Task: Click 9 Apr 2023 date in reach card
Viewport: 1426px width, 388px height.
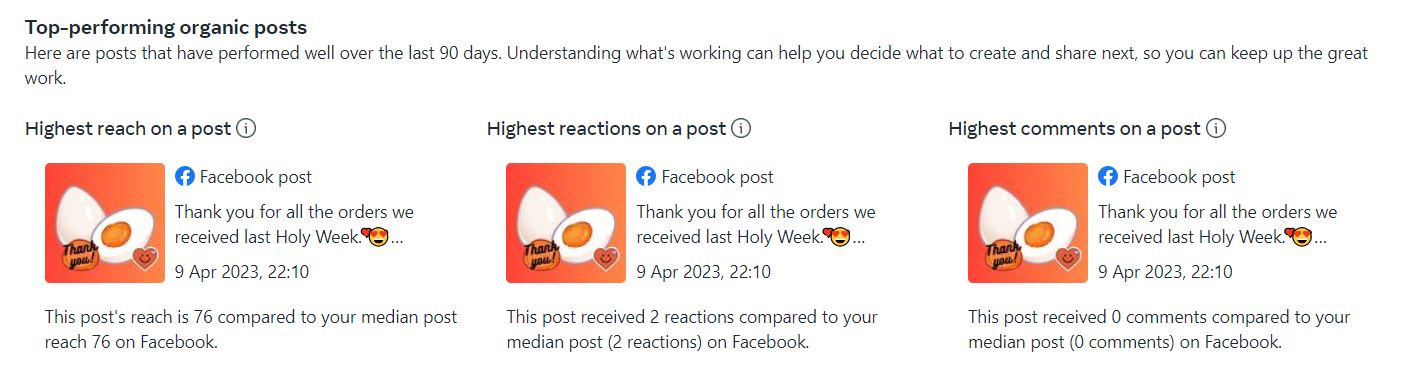Action: click(x=242, y=272)
